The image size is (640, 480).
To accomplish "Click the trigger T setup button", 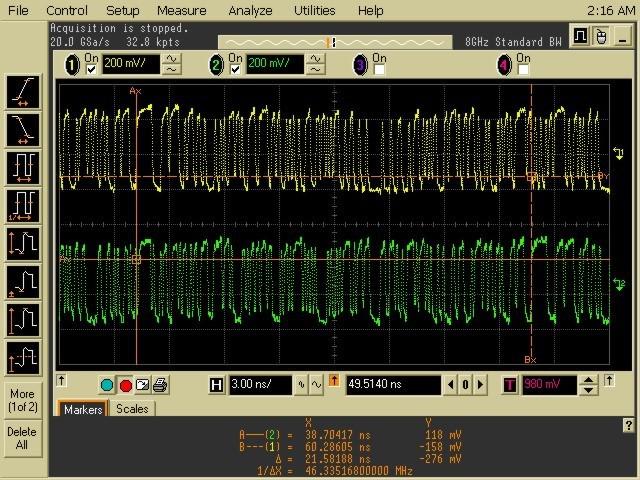I will (x=509, y=385).
